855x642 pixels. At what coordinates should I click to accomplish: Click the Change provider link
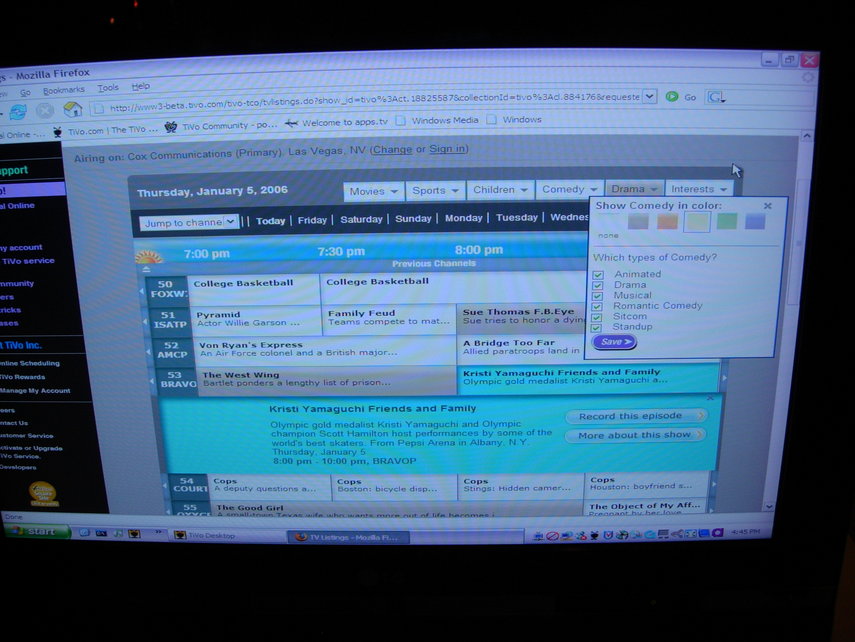(x=392, y=150)
